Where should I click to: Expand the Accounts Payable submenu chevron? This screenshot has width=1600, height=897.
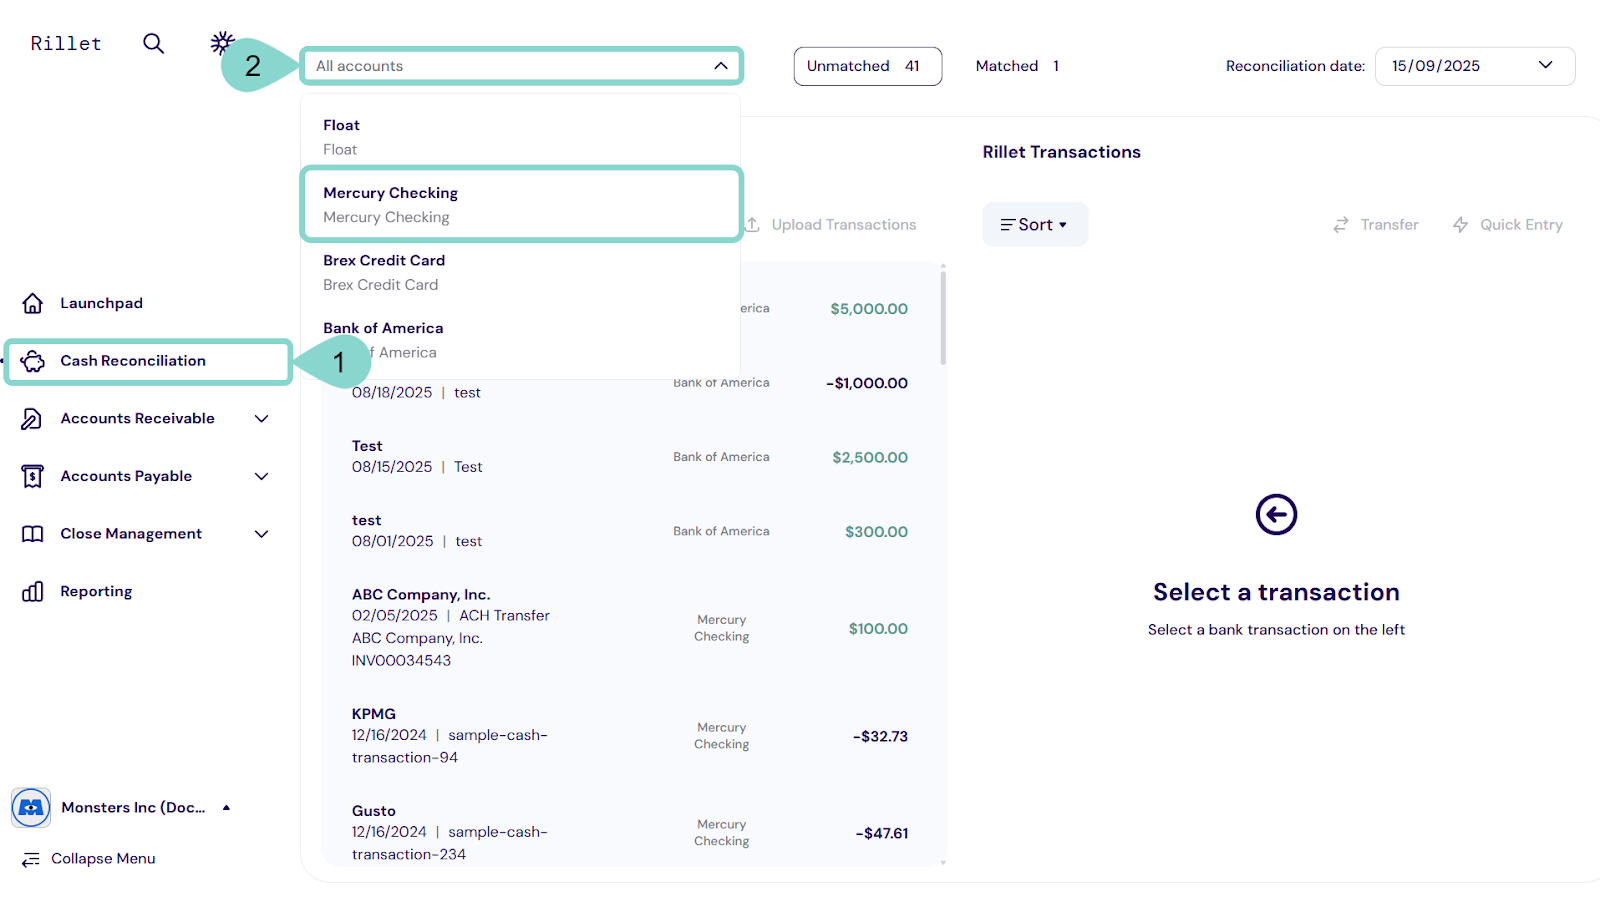pyautogui.click(x=262, y=477)
